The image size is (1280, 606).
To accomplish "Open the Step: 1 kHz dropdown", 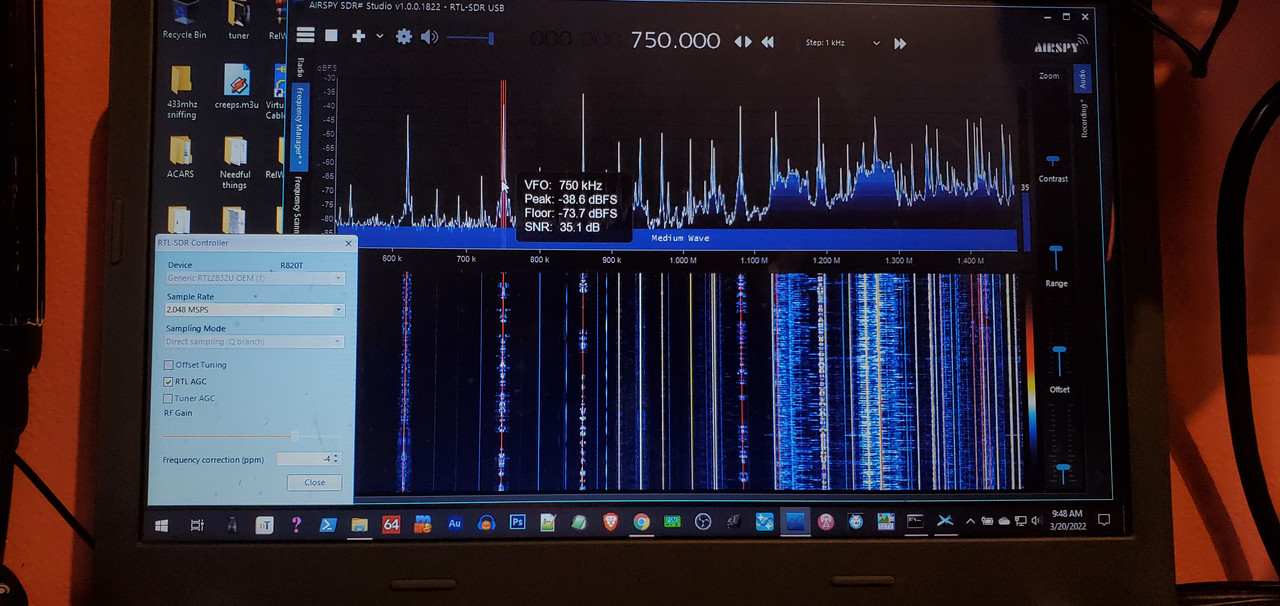I will [x=844, y=43].
